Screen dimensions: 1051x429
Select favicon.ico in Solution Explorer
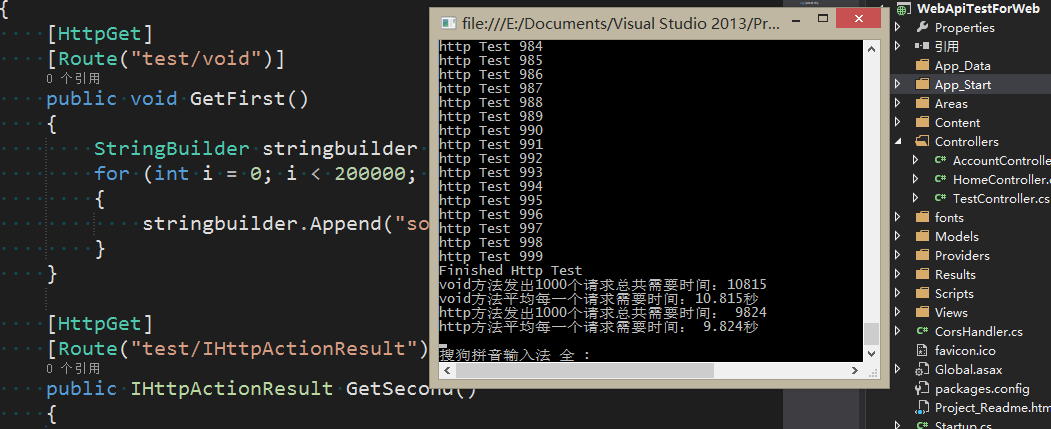point(965,350)
